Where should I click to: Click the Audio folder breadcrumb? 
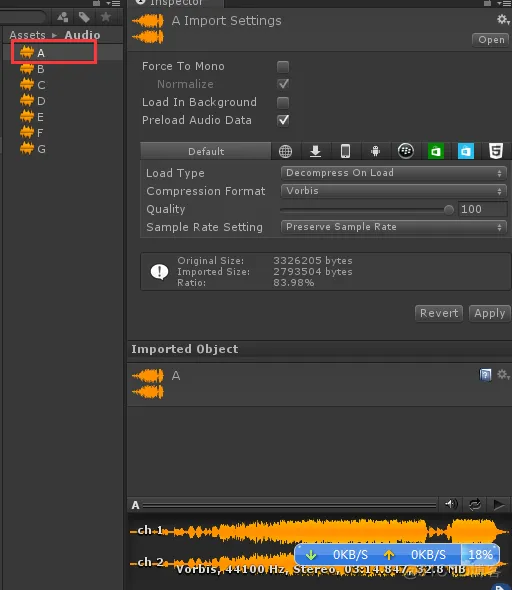click(82, 35)
